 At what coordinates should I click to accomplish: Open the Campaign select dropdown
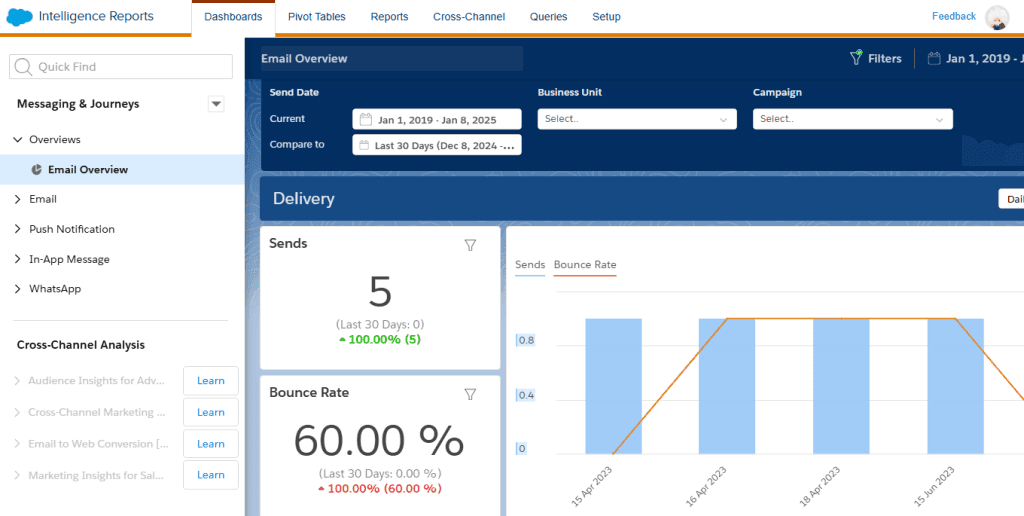point(852,119)
